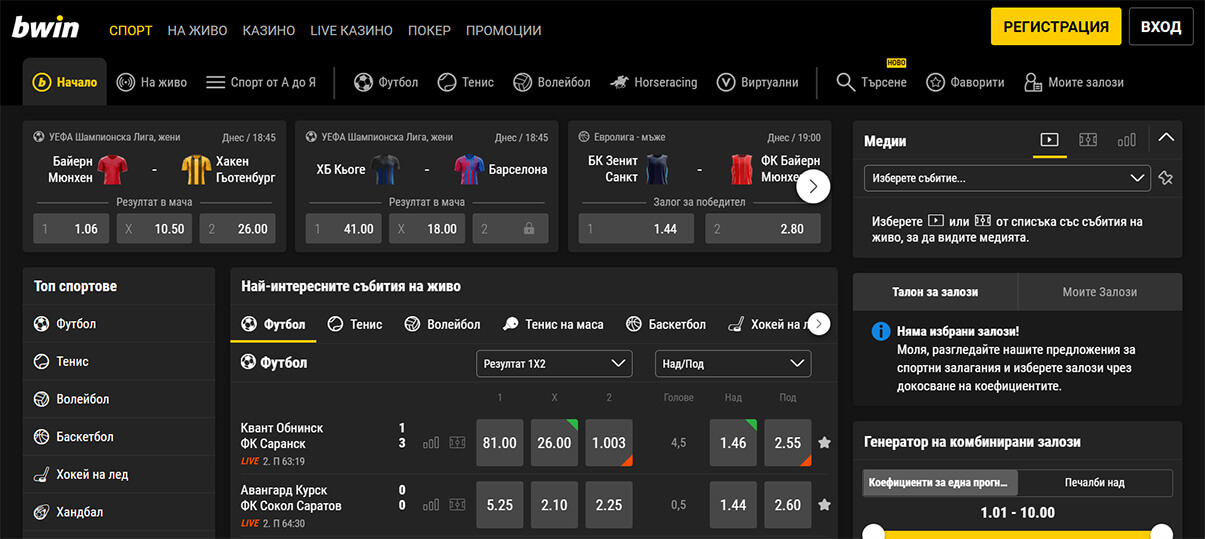Image resolution: width=1205 pixels, height=539 pixels.
Task: Select pitch visualization icon in Медии panel
Action: tap(1088, 141)
